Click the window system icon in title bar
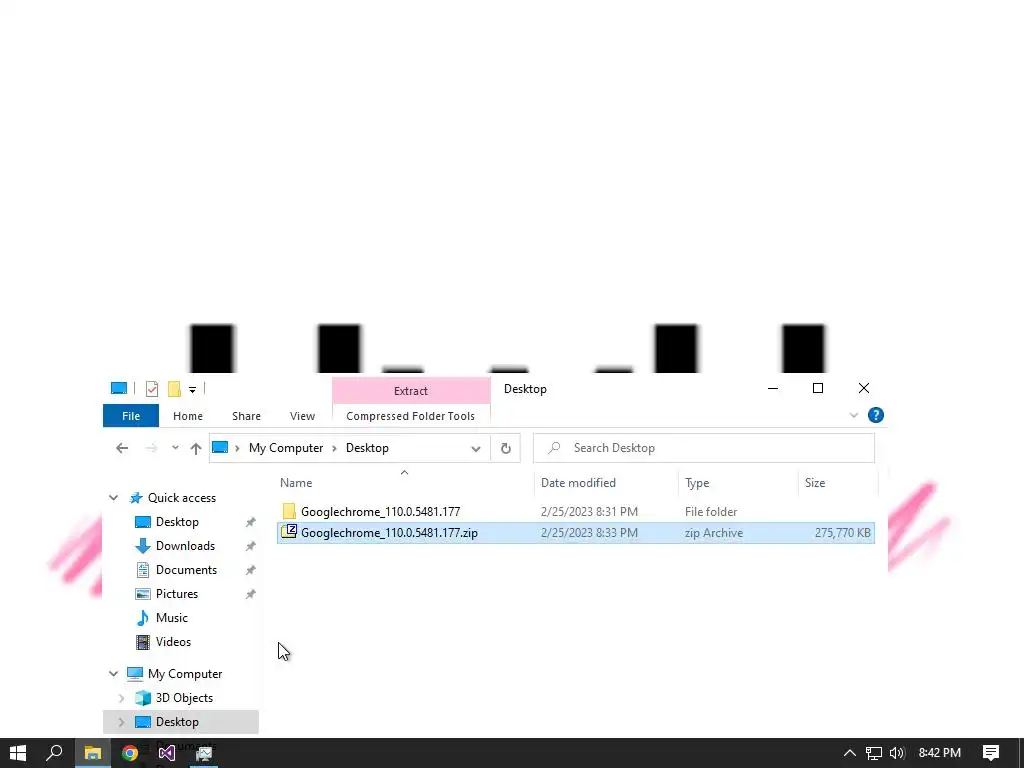The image size is (1024, 768). coord(119,389)
